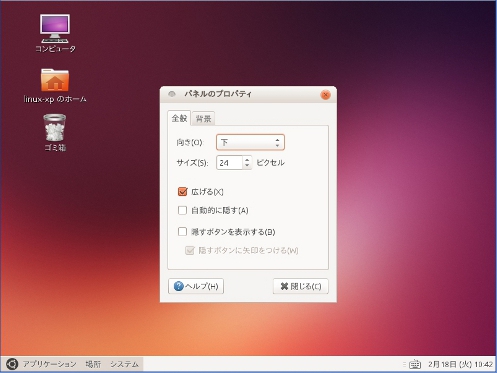This screenshot has height=373, width=497.
Task: Enable 隠すボタンを表示する(B) checkbox
Action: [182, 232]
